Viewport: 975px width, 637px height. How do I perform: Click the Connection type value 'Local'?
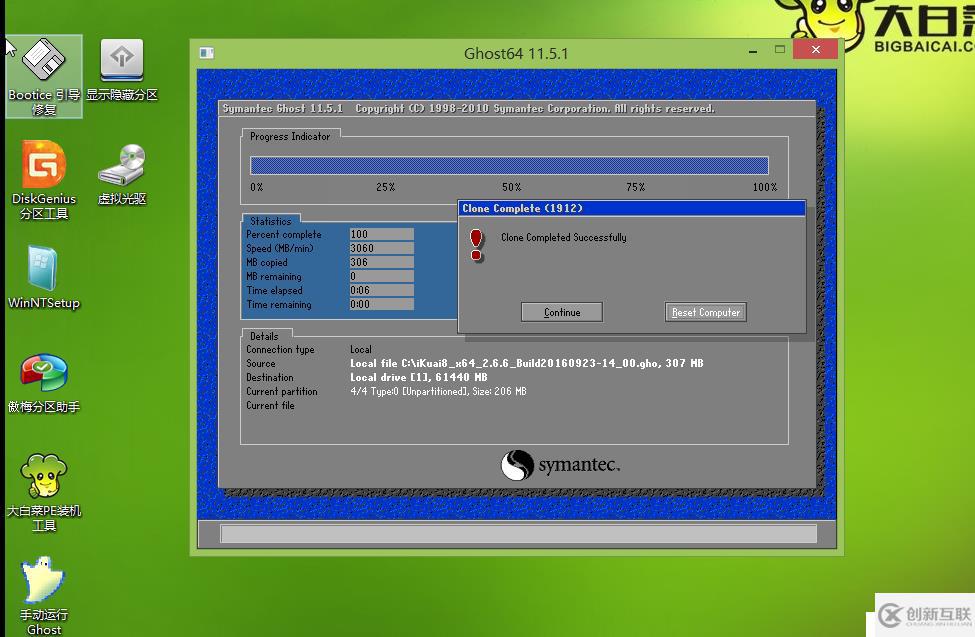(x=361, y=350)
